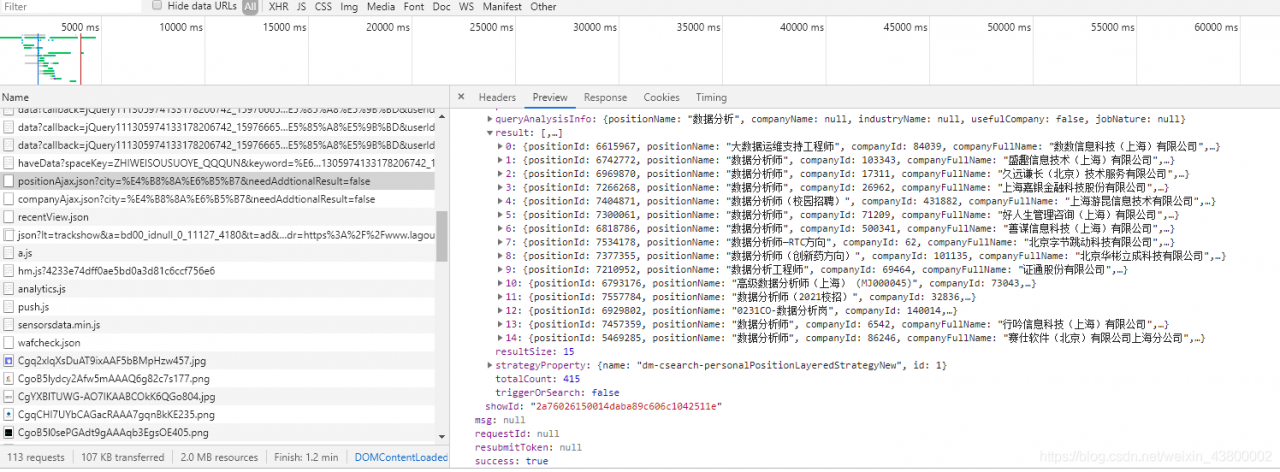This screenshot has width=1280, height=472.
Task: Click the image thumbnail icon of CgYXBlTUWG-AO7IKAABCOkK6QGo804.jpg
Action: 9,396
